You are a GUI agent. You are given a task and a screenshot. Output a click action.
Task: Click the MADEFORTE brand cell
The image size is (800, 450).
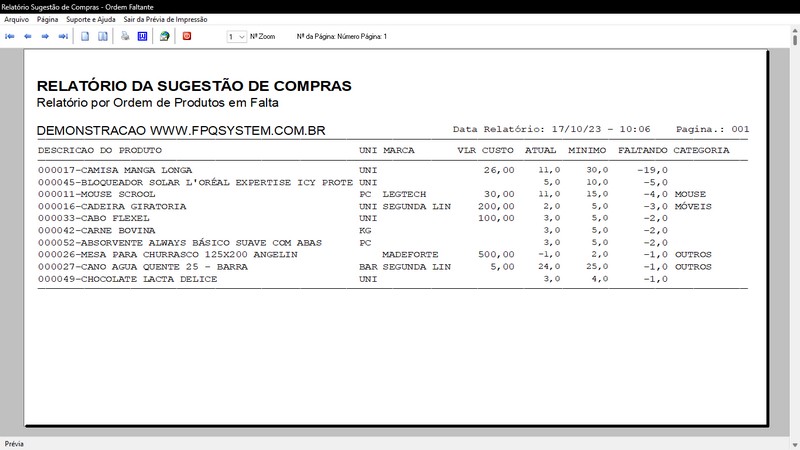tap(410, 255)
